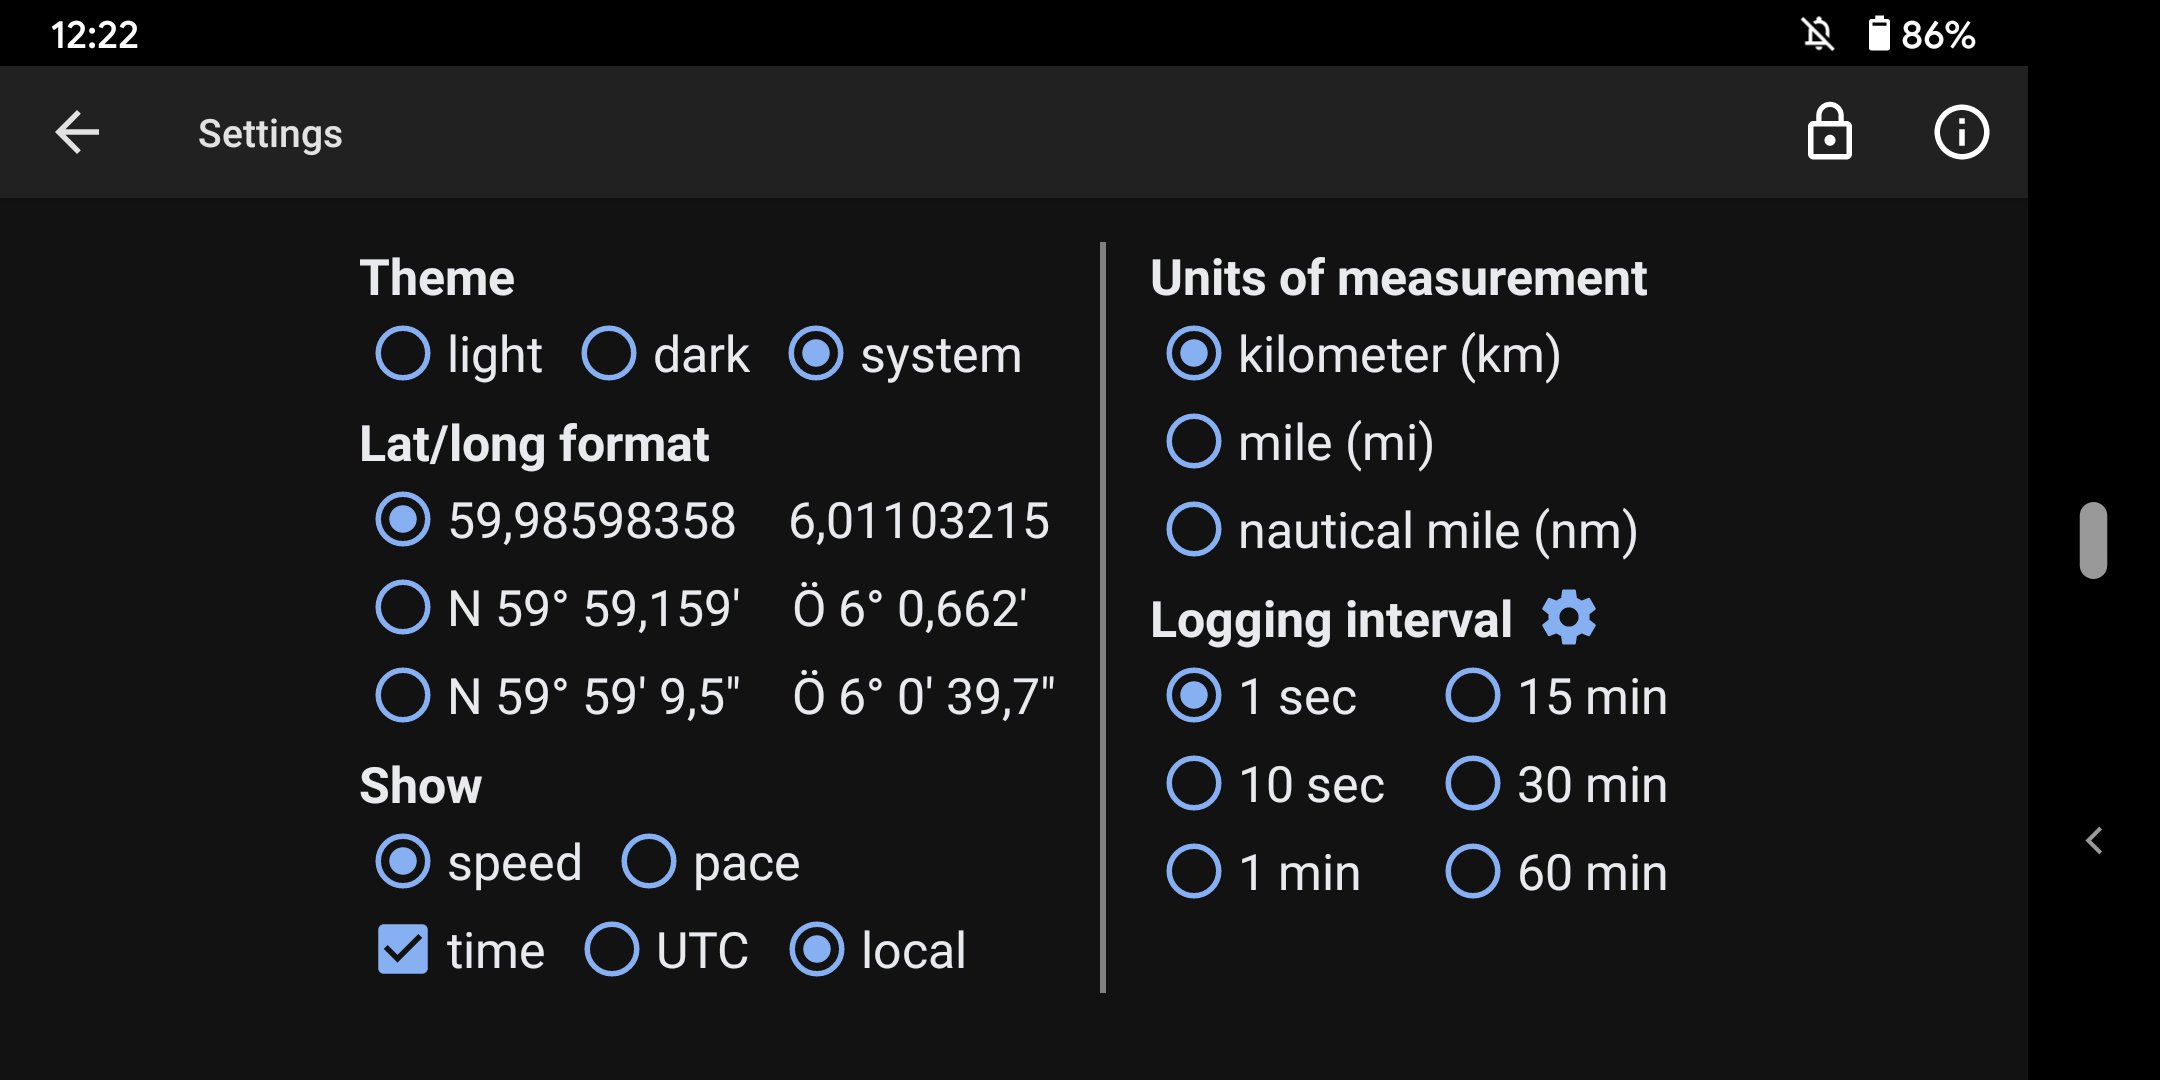Uncheck the time display checkbox
Viewport: 2160px width, 1080px height.
[x=403, y=950]
